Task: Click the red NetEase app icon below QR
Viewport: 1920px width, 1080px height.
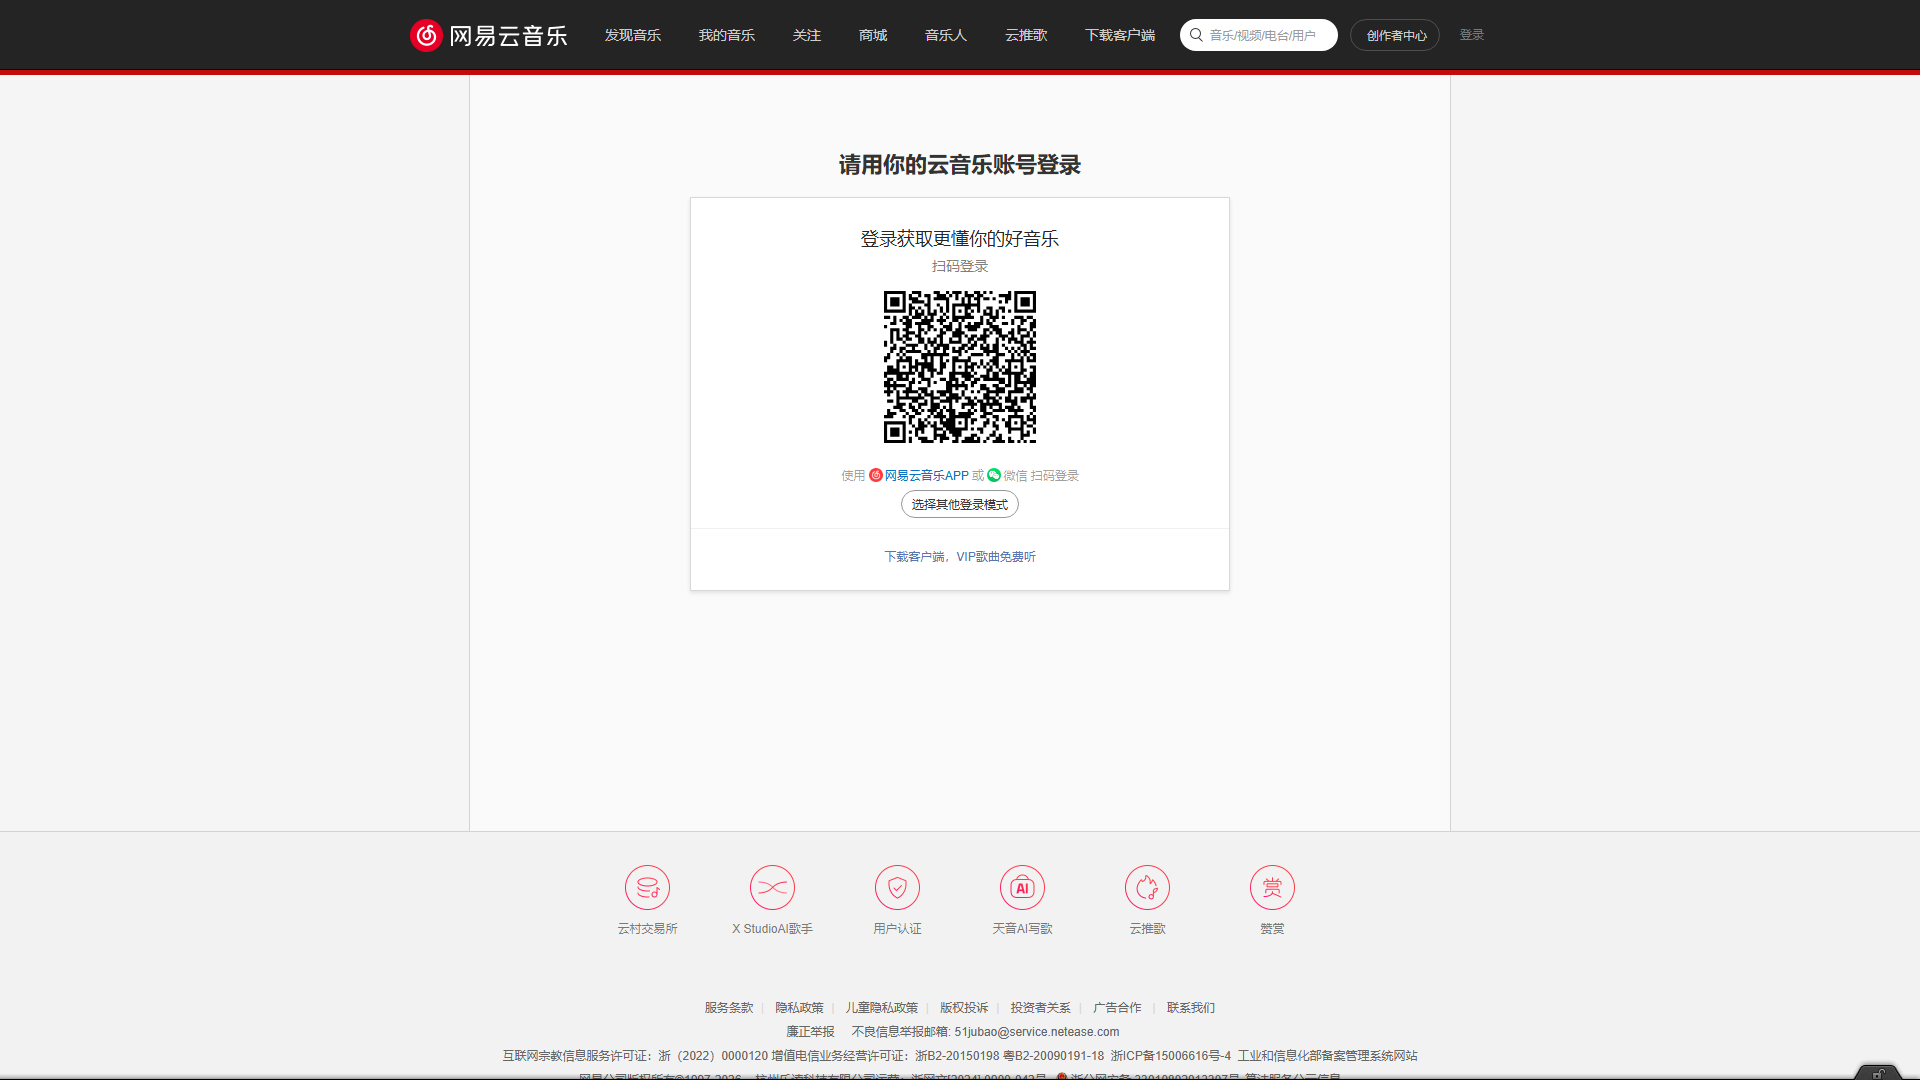Action: (x=876, y=475)
